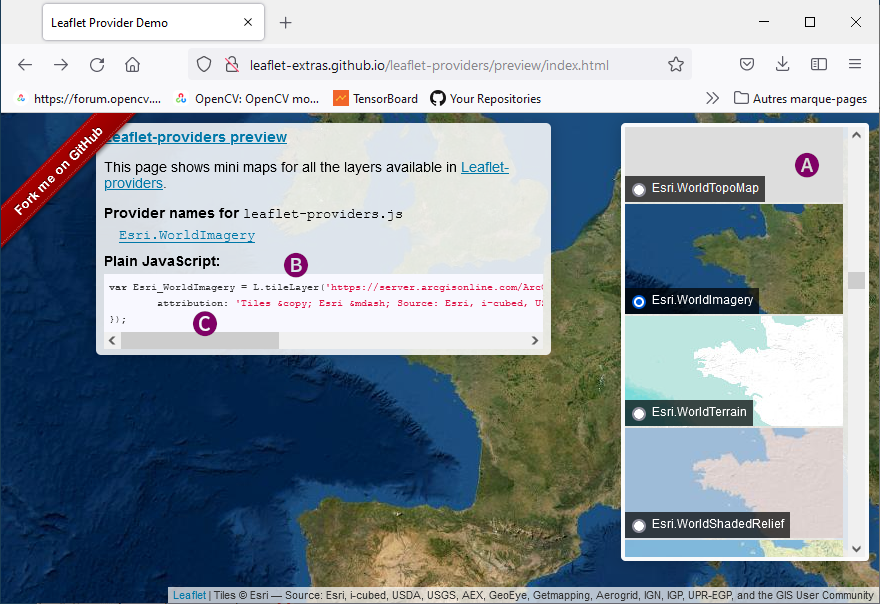
Task: Select the Esri.WorldImagery radio button
Action: point(639,301)
